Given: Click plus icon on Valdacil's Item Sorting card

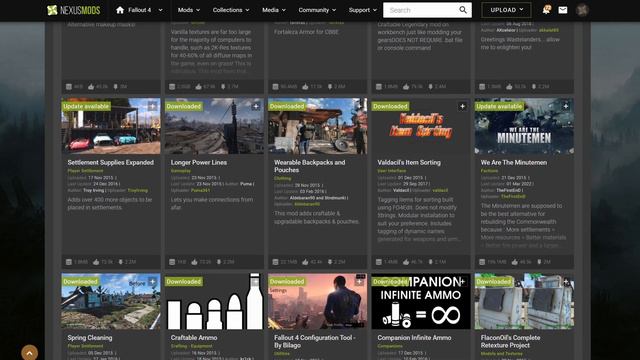Looking at the screenshot, I should click(462, 107).
